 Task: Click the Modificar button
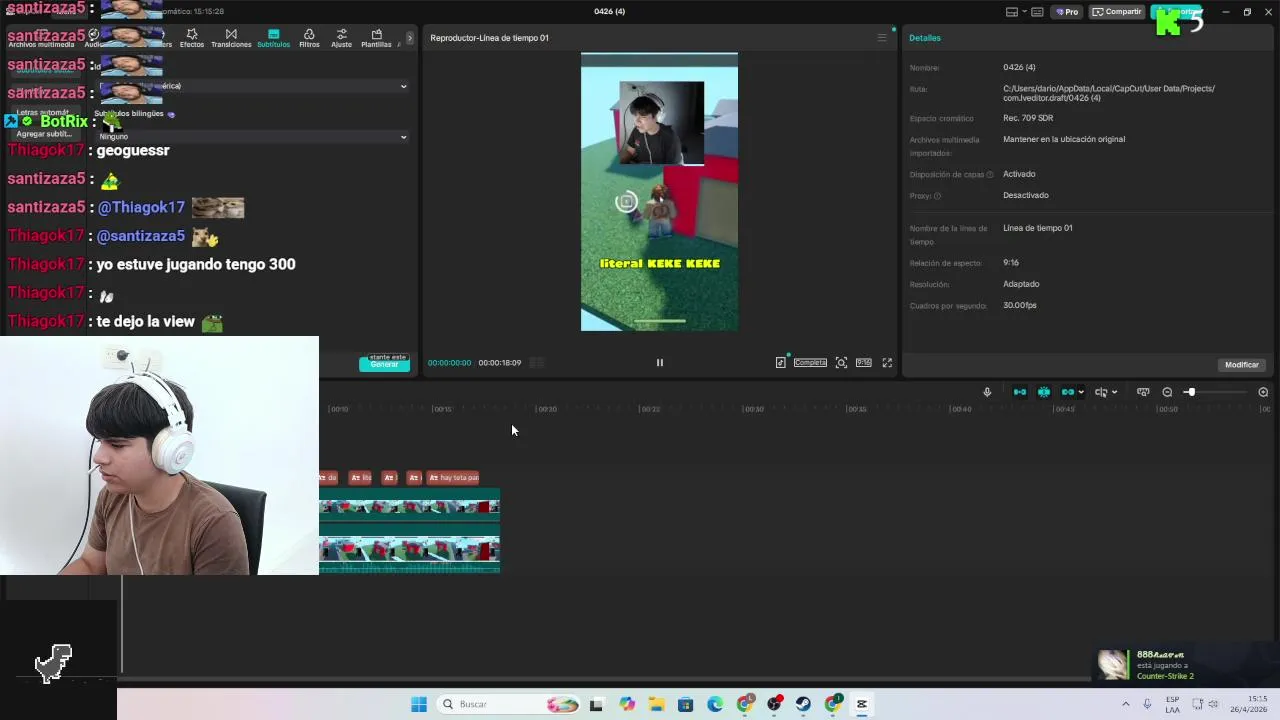click(1242, 365)
